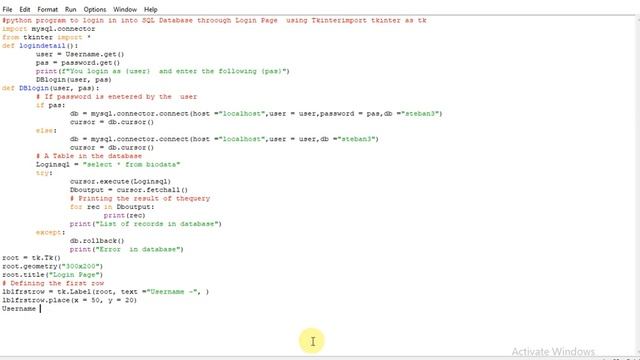
Task: Click the 'def DBlogin(user, pas):' line
Action: [x=51, y=88]
